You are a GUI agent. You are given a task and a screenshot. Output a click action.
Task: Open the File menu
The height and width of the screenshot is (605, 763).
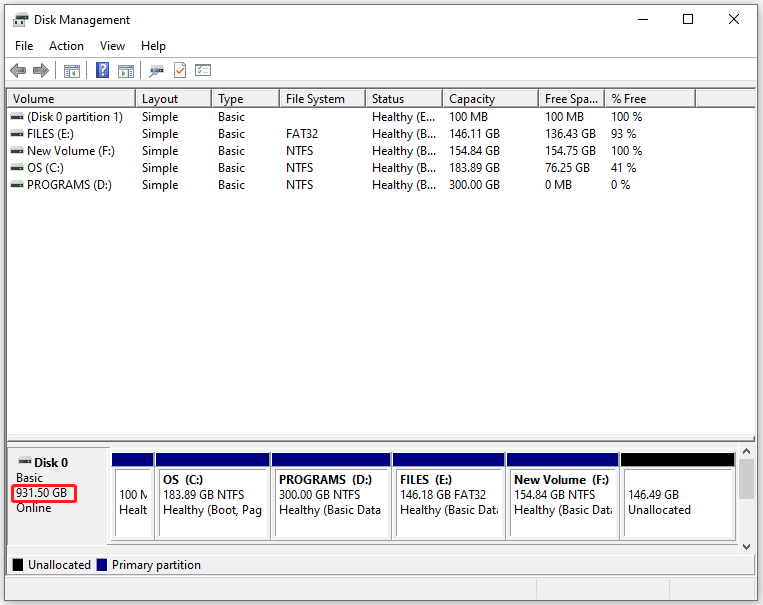pyautogui.click(x=24, y=46)
